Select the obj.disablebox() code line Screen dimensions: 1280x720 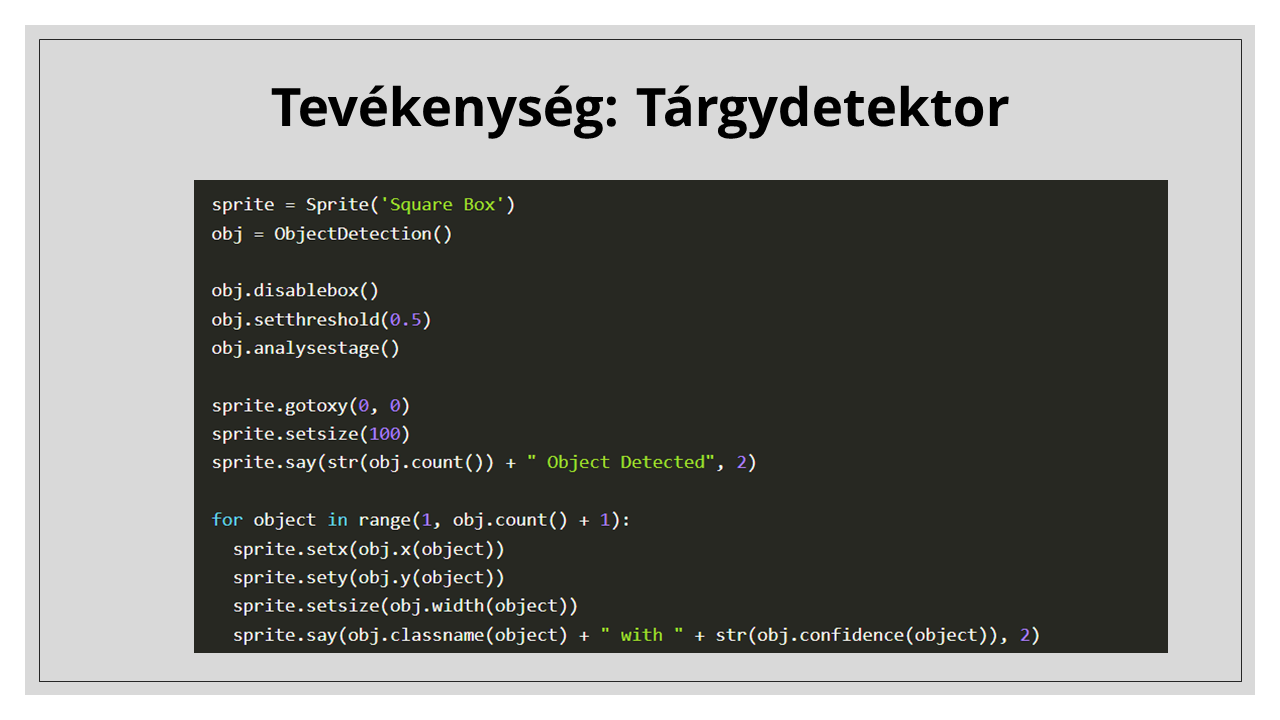click(295, 291)
